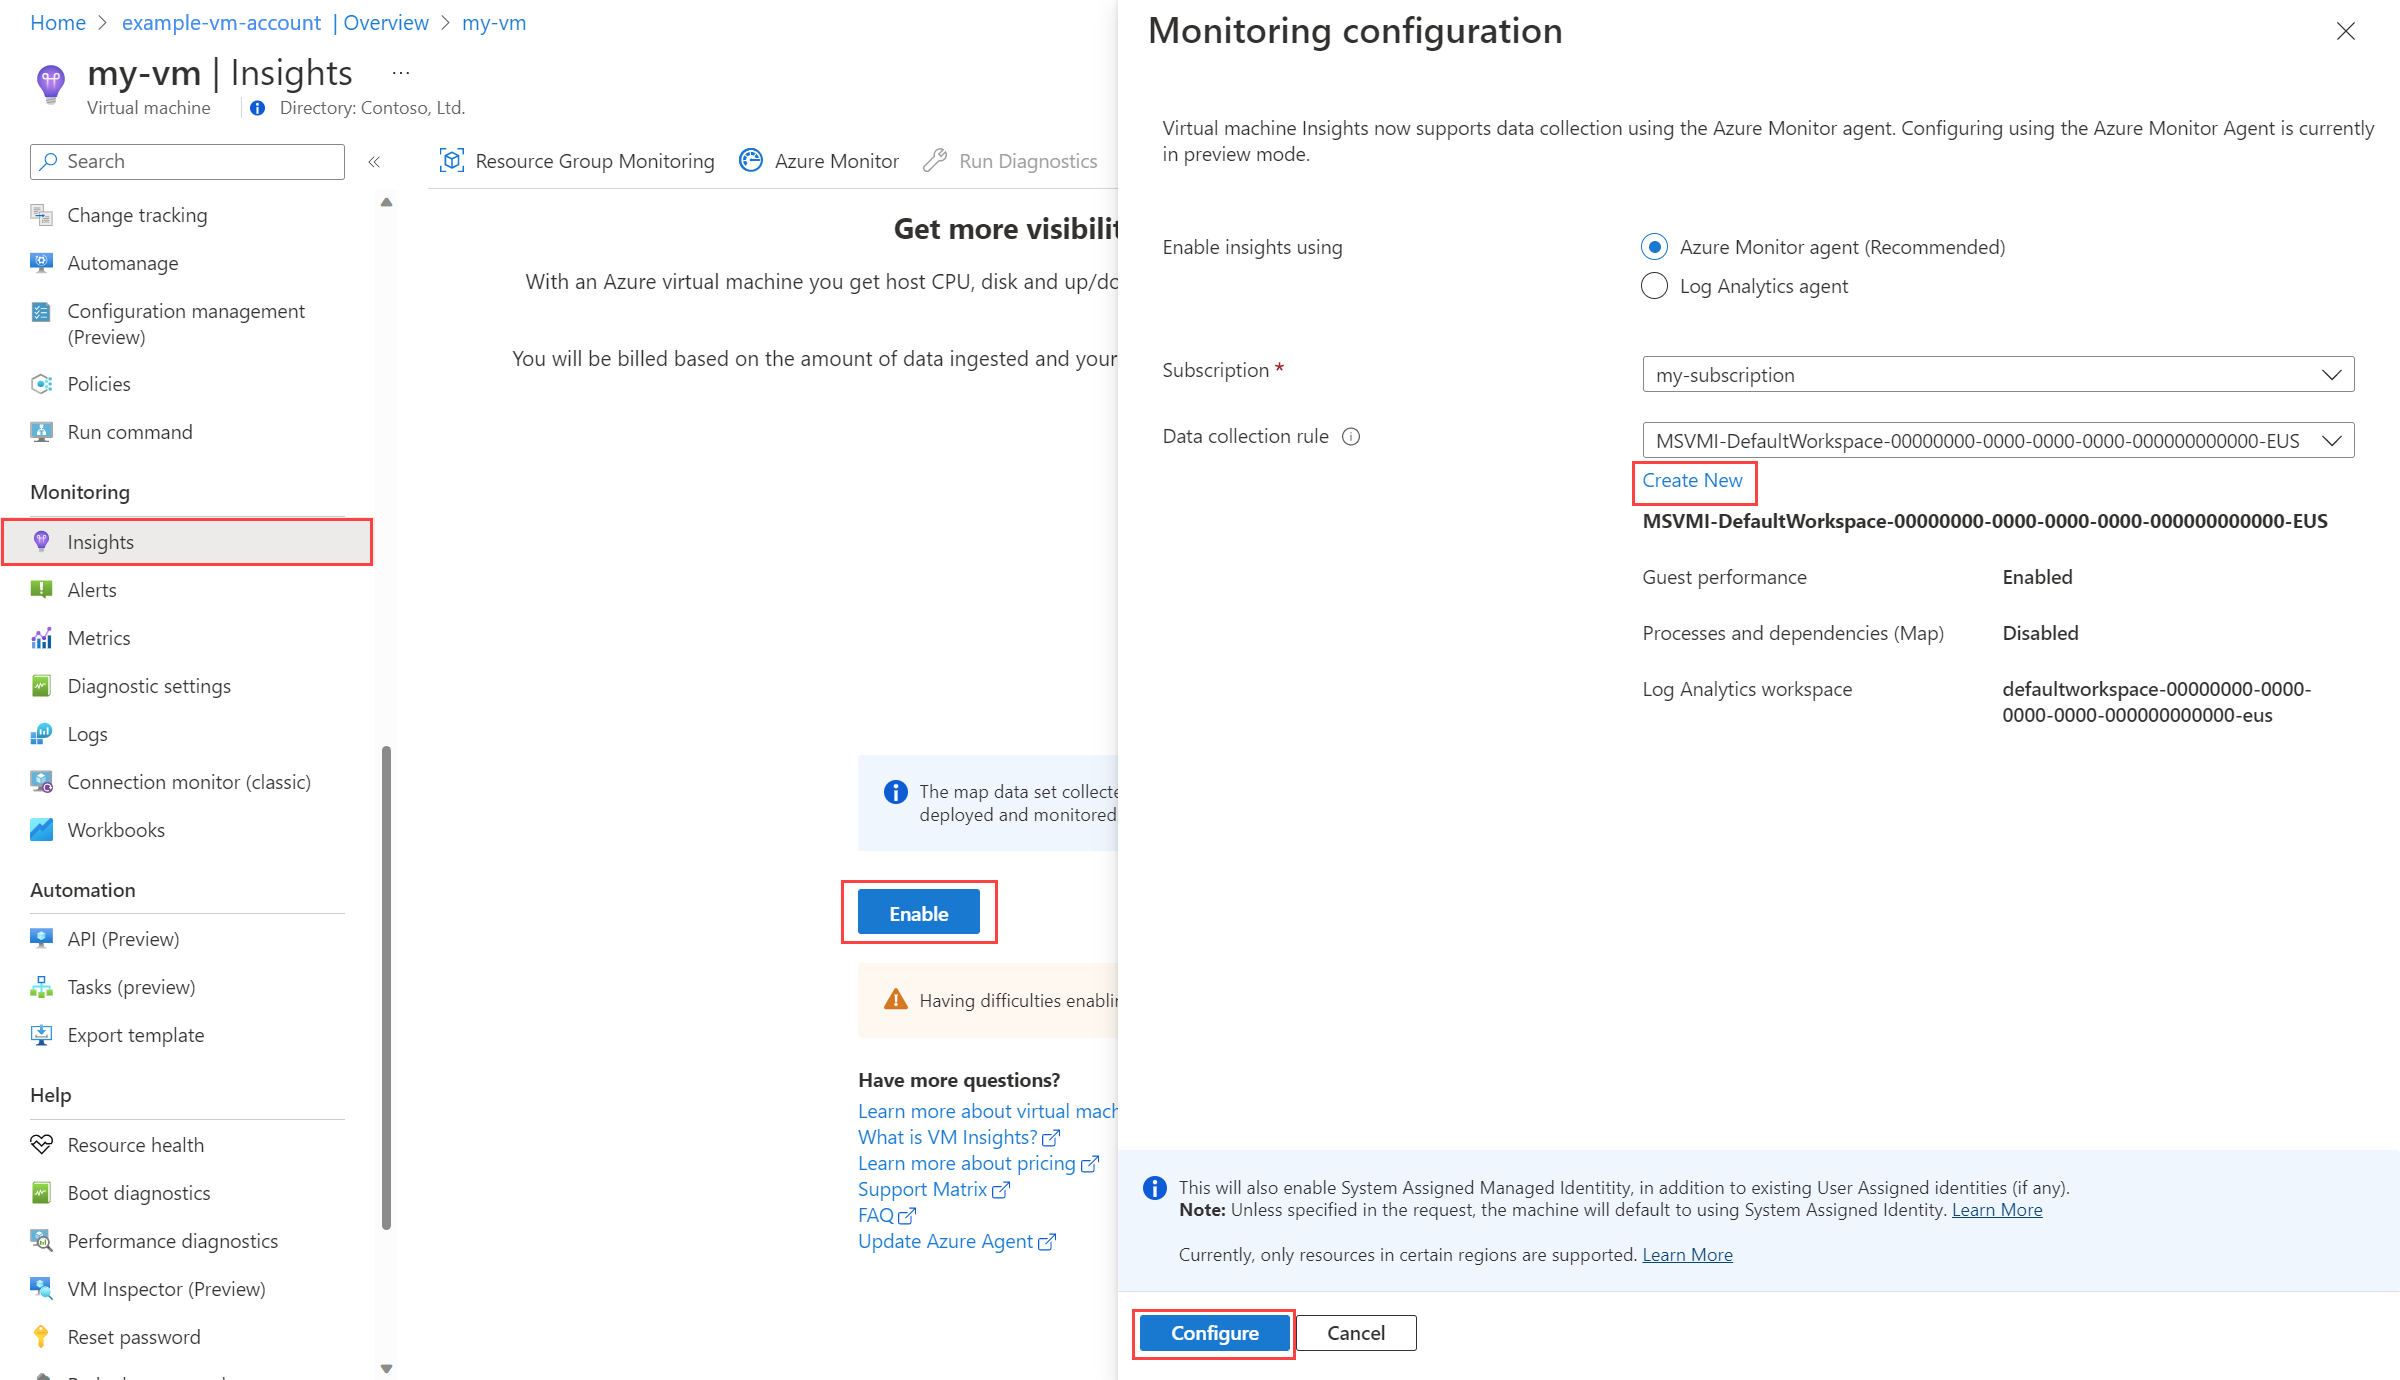2400x1380 pixels.
Task: Click the Directory info icon
Action: (258, 108)
